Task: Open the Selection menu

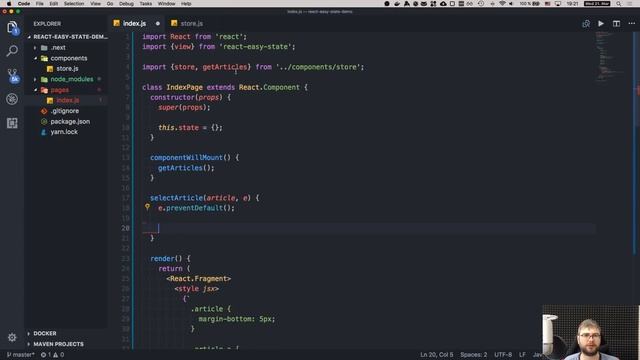Action: [x=74, y=4]
